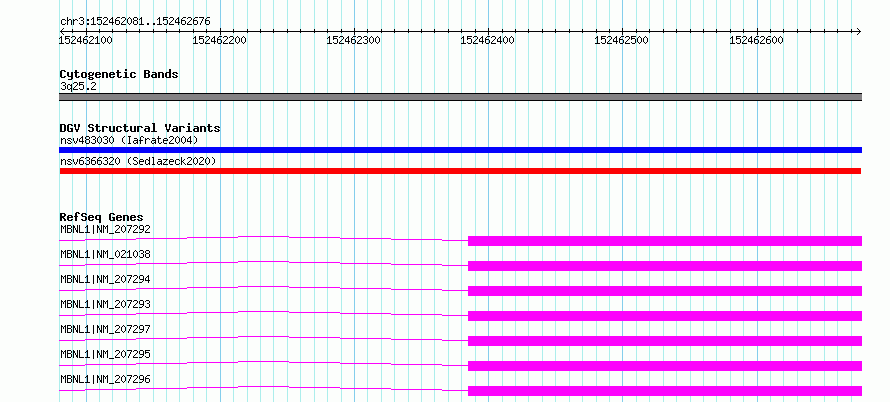Open the DGV Structural Variants track heading

click(x=140, y=128)
